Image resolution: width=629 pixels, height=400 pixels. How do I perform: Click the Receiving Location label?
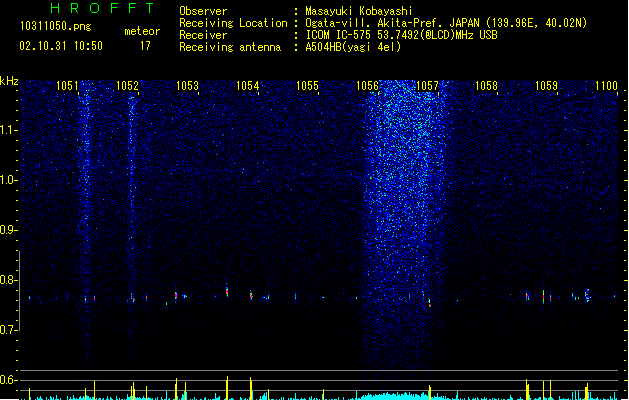[x=233, y=23]
